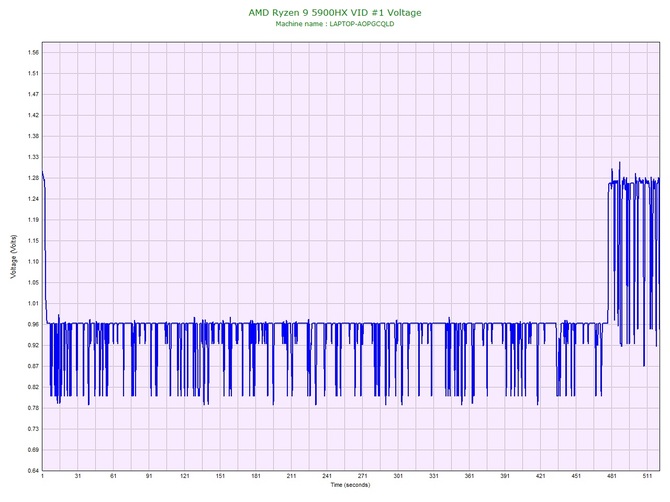Click the 331 seconds tick label
The width and height of the screenshot is (670, 502).
point(434,476)
